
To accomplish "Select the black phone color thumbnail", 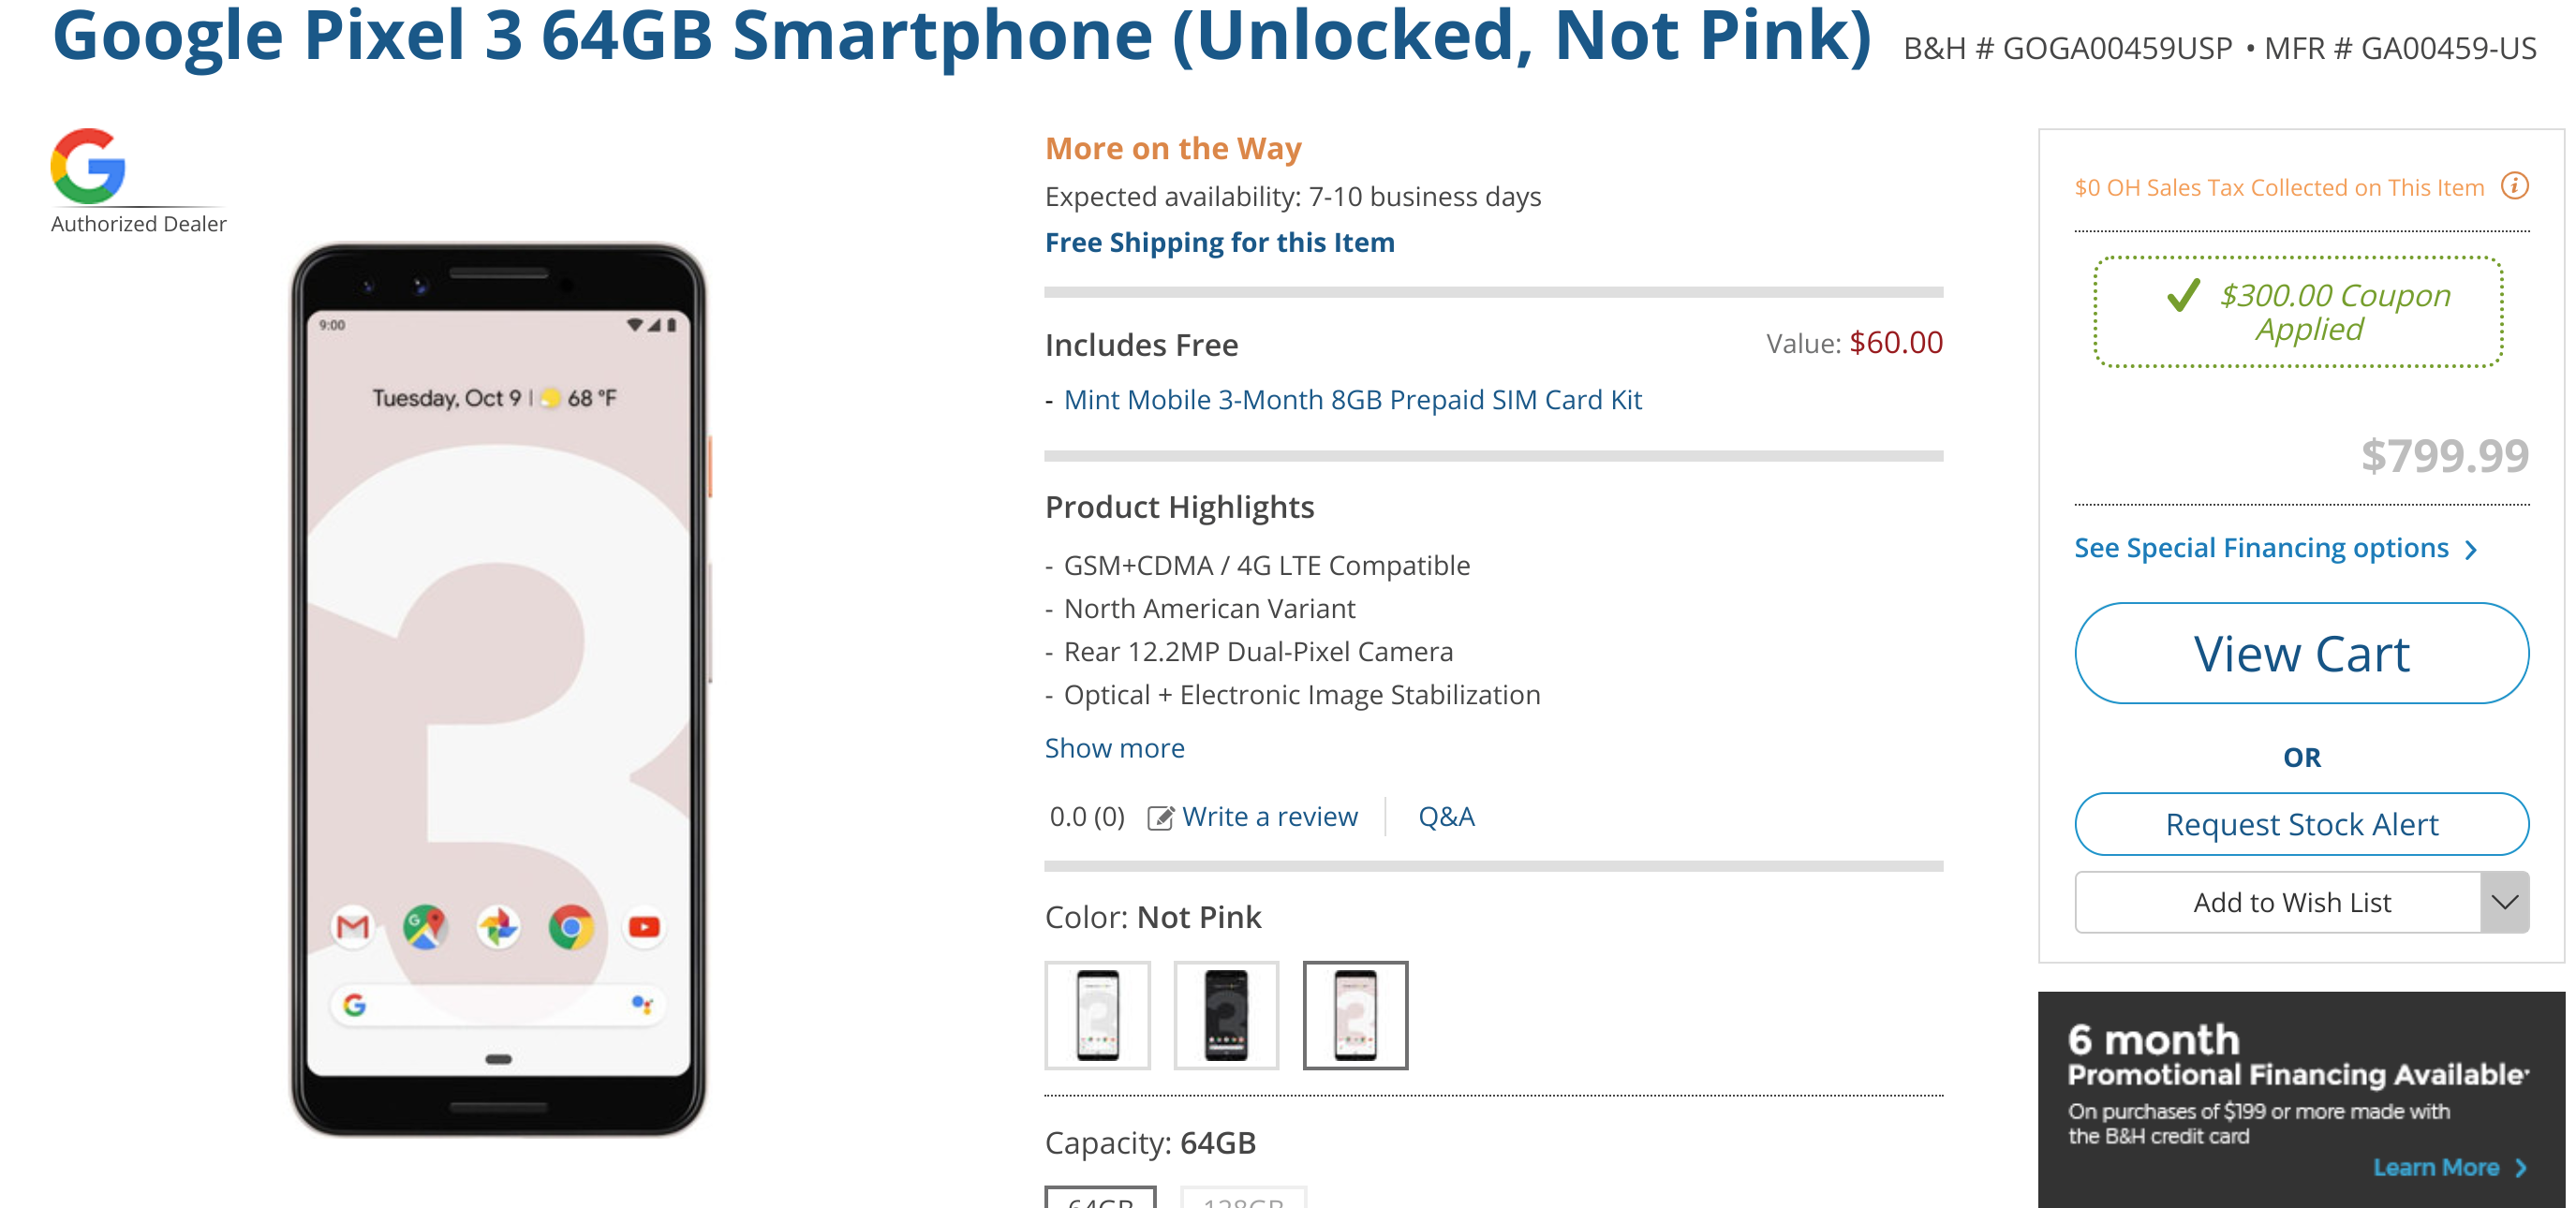I will tap(1227, 1015).
